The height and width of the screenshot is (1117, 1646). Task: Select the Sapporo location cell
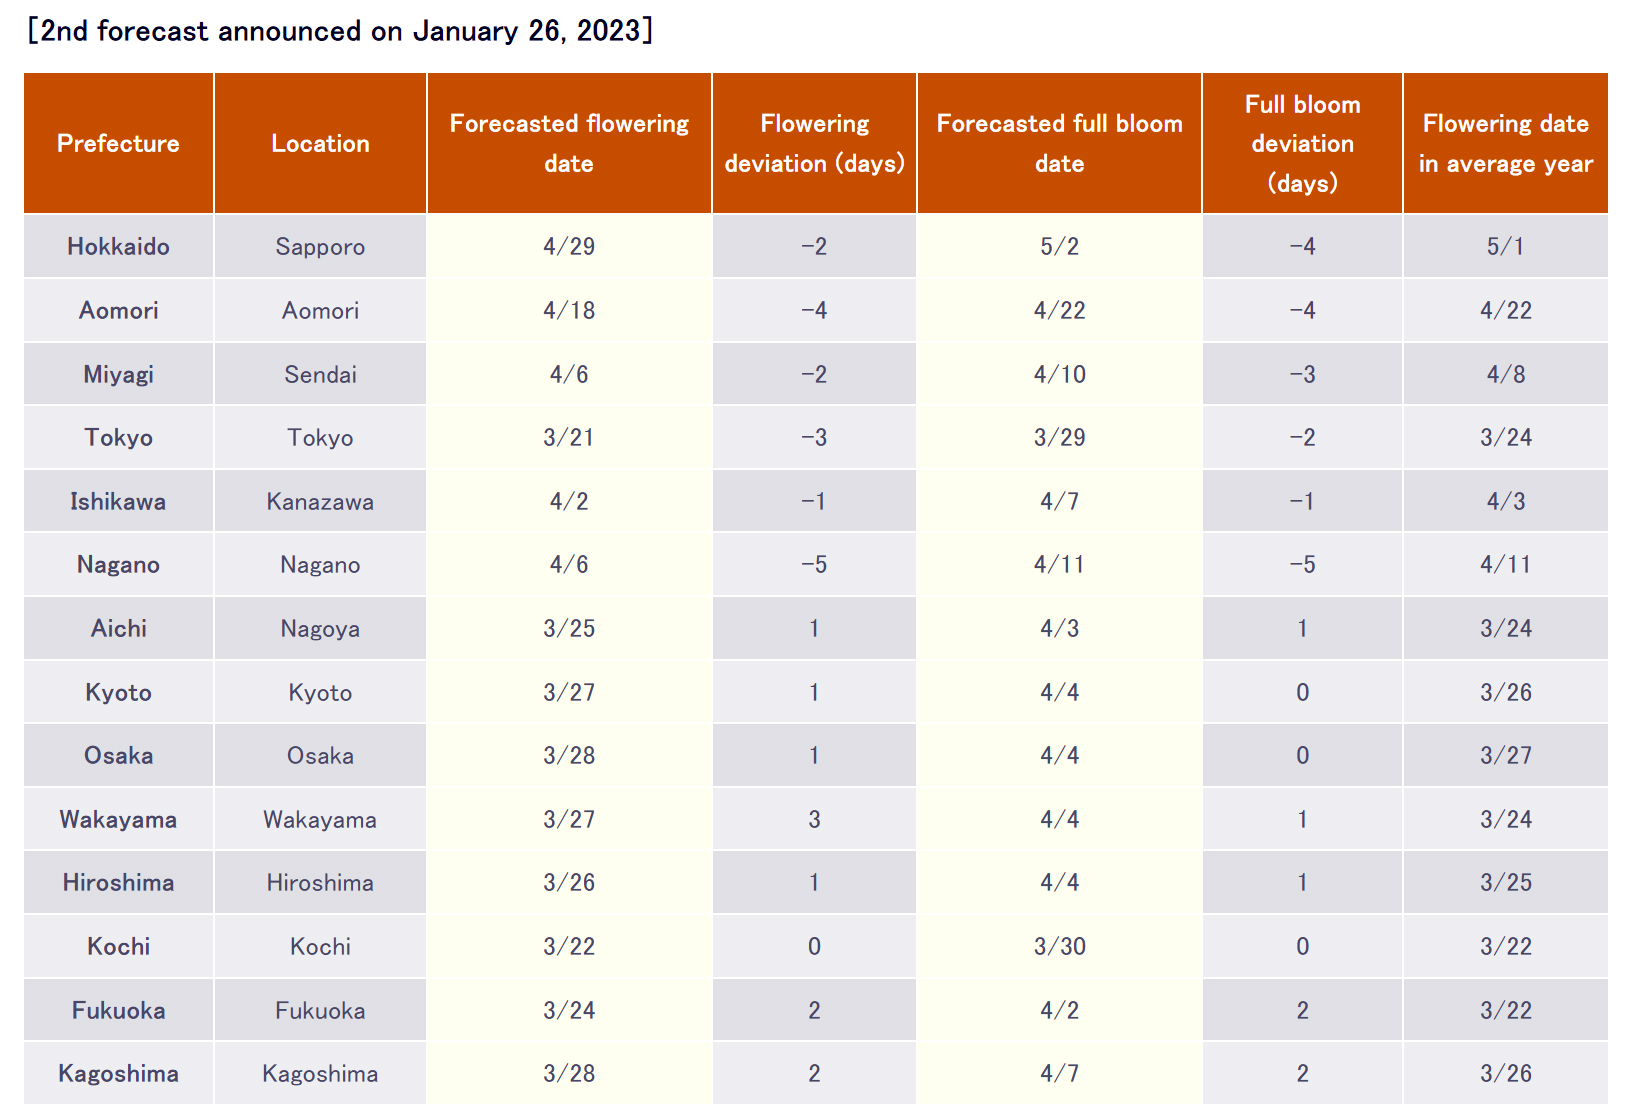320,246
